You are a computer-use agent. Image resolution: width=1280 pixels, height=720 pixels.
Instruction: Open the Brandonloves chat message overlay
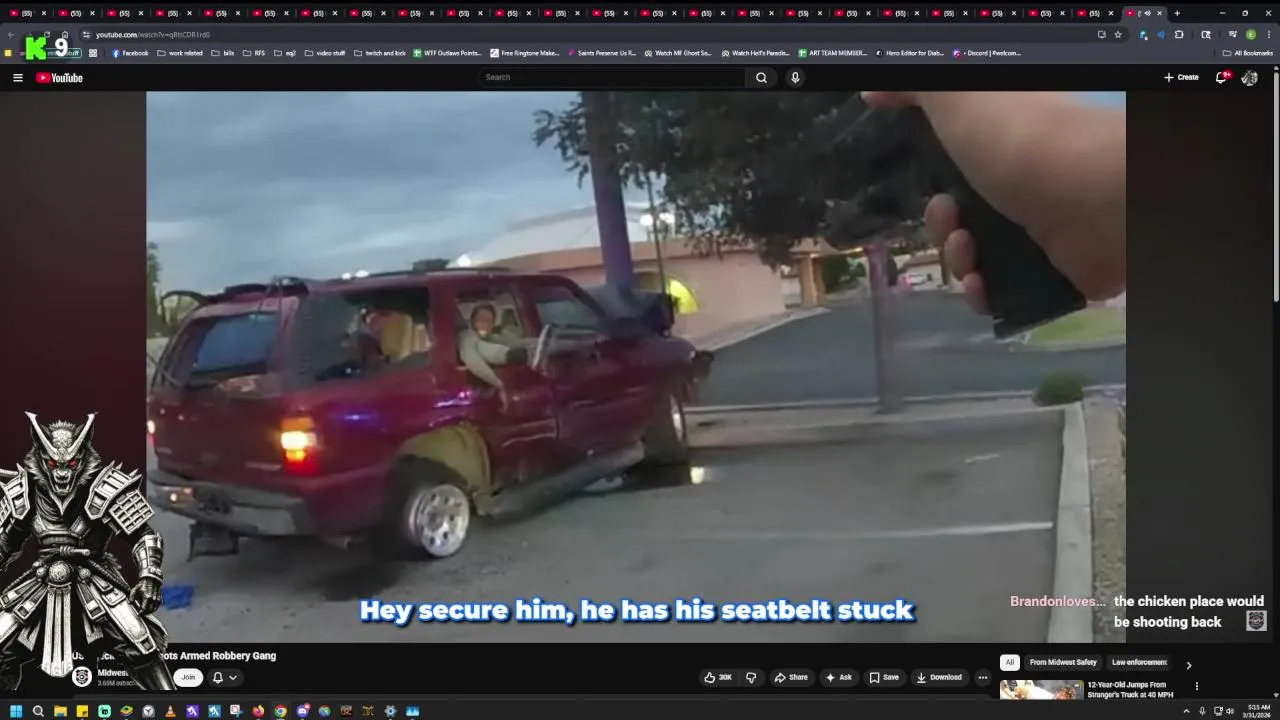coord(1137,611)
